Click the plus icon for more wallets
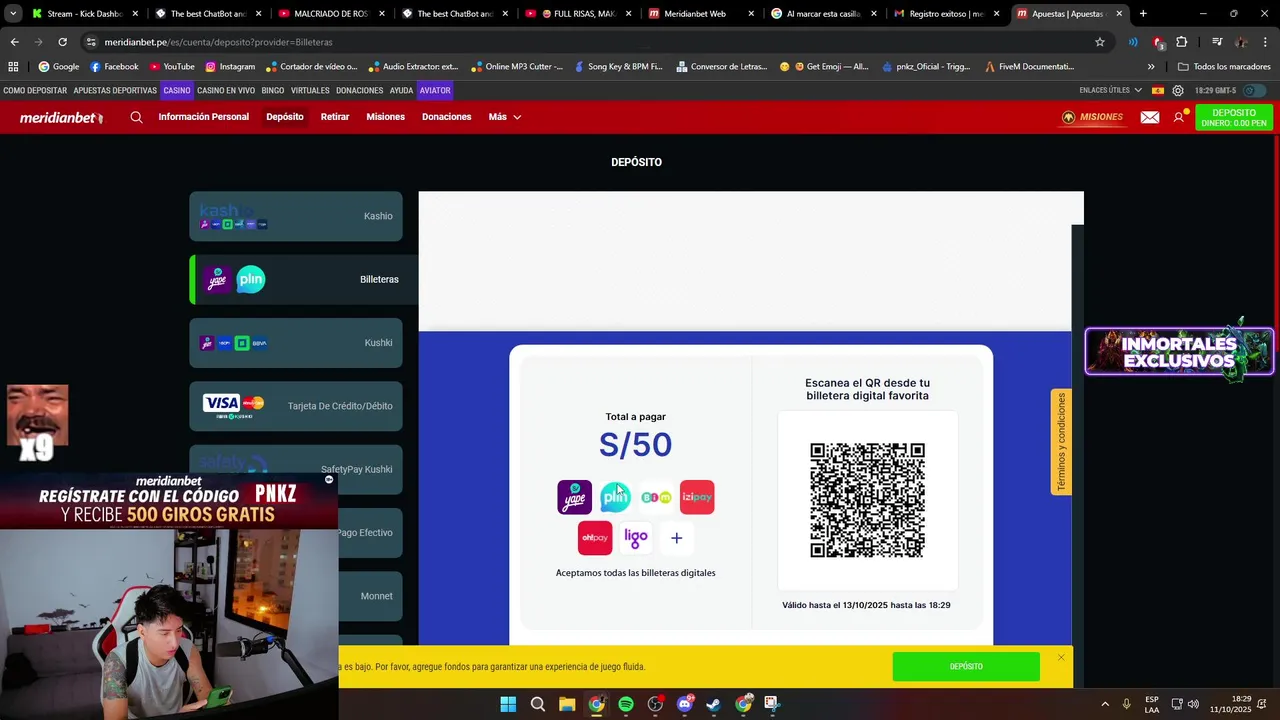This screenshot has width=1280, height=720. [x=677, y=538]
